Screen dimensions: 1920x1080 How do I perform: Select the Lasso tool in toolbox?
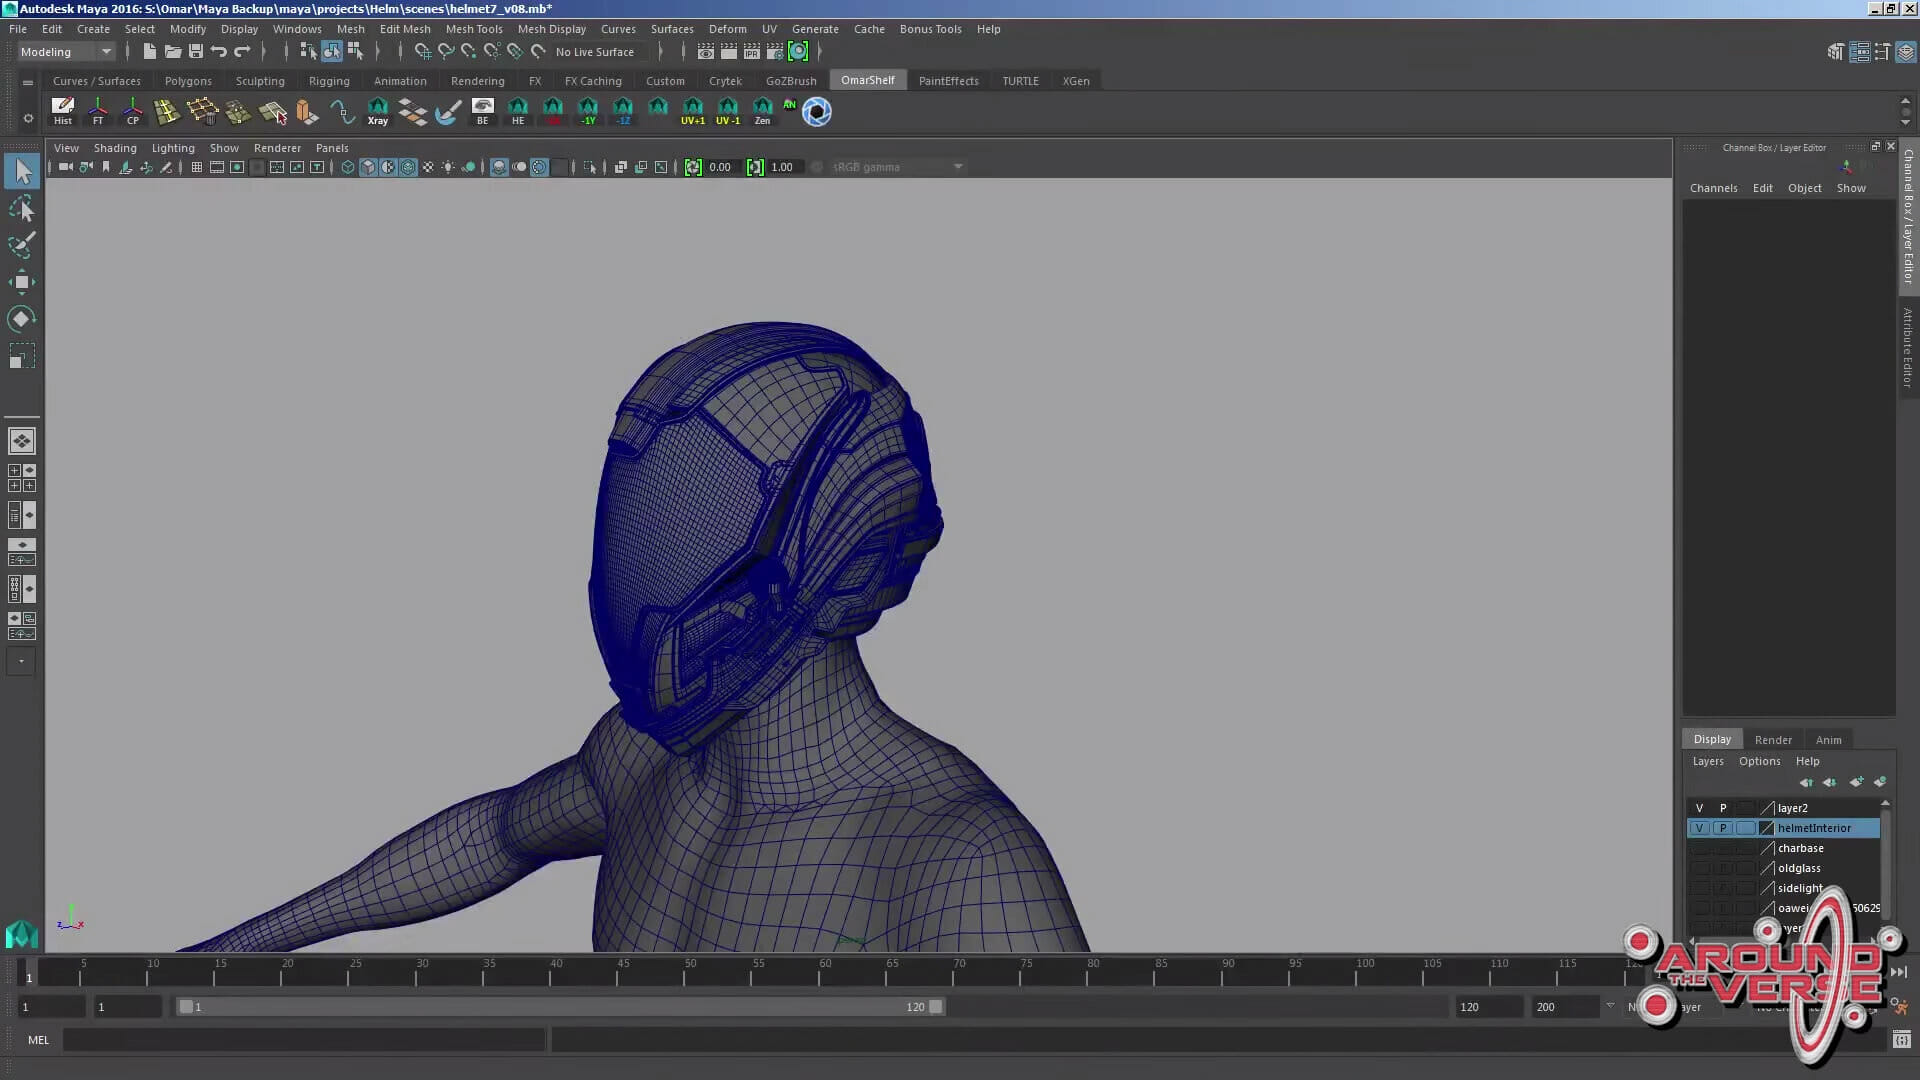coord(21,208)
